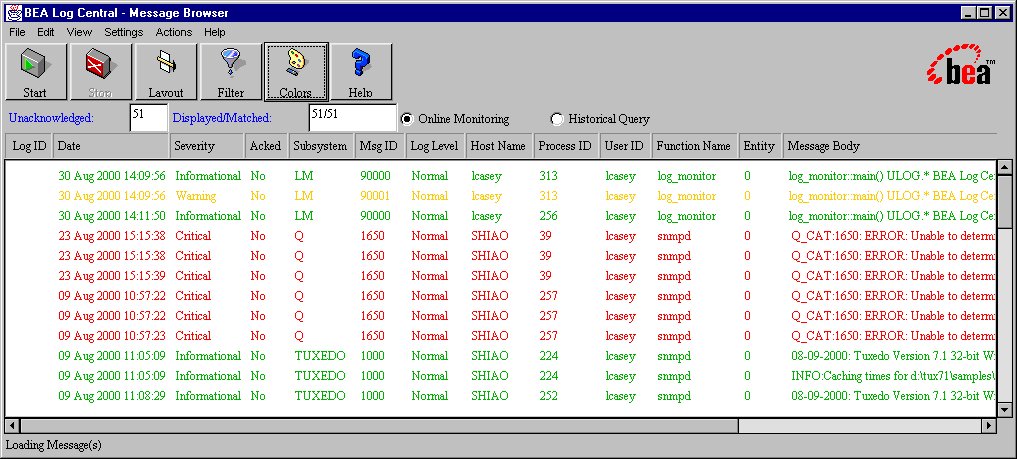The image size is (1017, 459).
Task: Sort by the Date column header
Action: pos(111,146)
